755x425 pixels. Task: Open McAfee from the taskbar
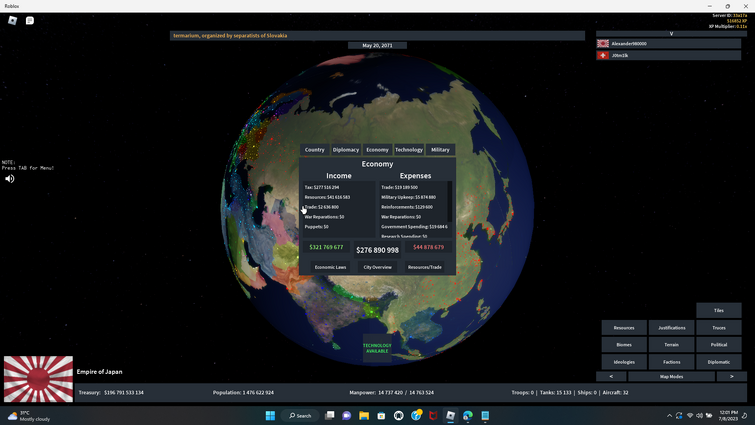[433, 415]
